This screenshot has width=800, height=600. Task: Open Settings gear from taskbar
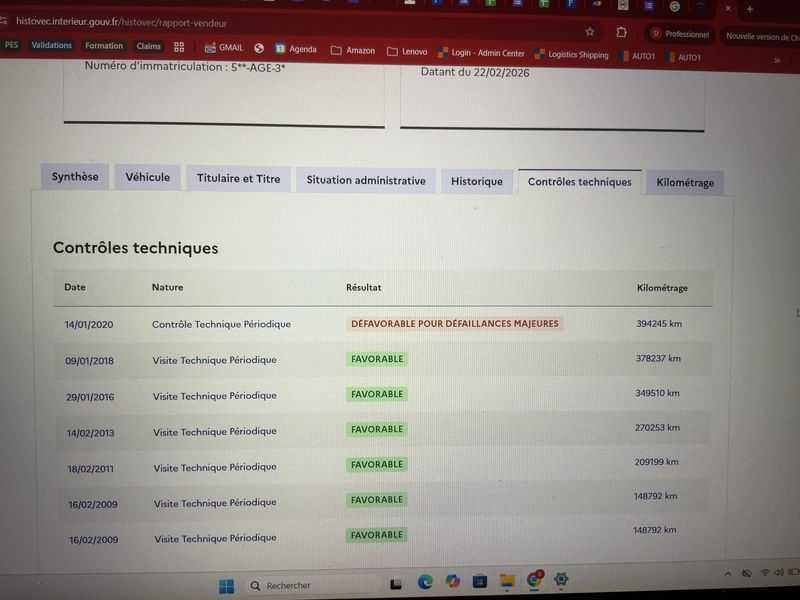(561, 579)
